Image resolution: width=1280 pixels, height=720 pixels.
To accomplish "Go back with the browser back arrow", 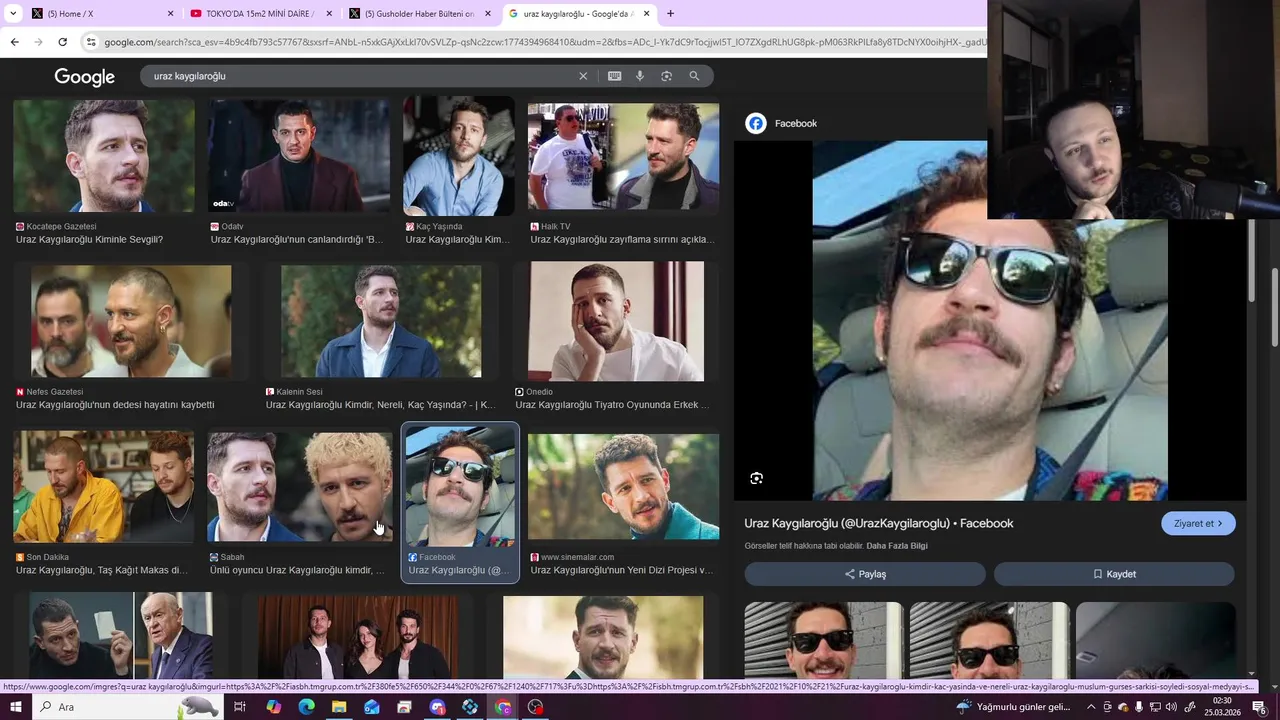I will 14,42.
